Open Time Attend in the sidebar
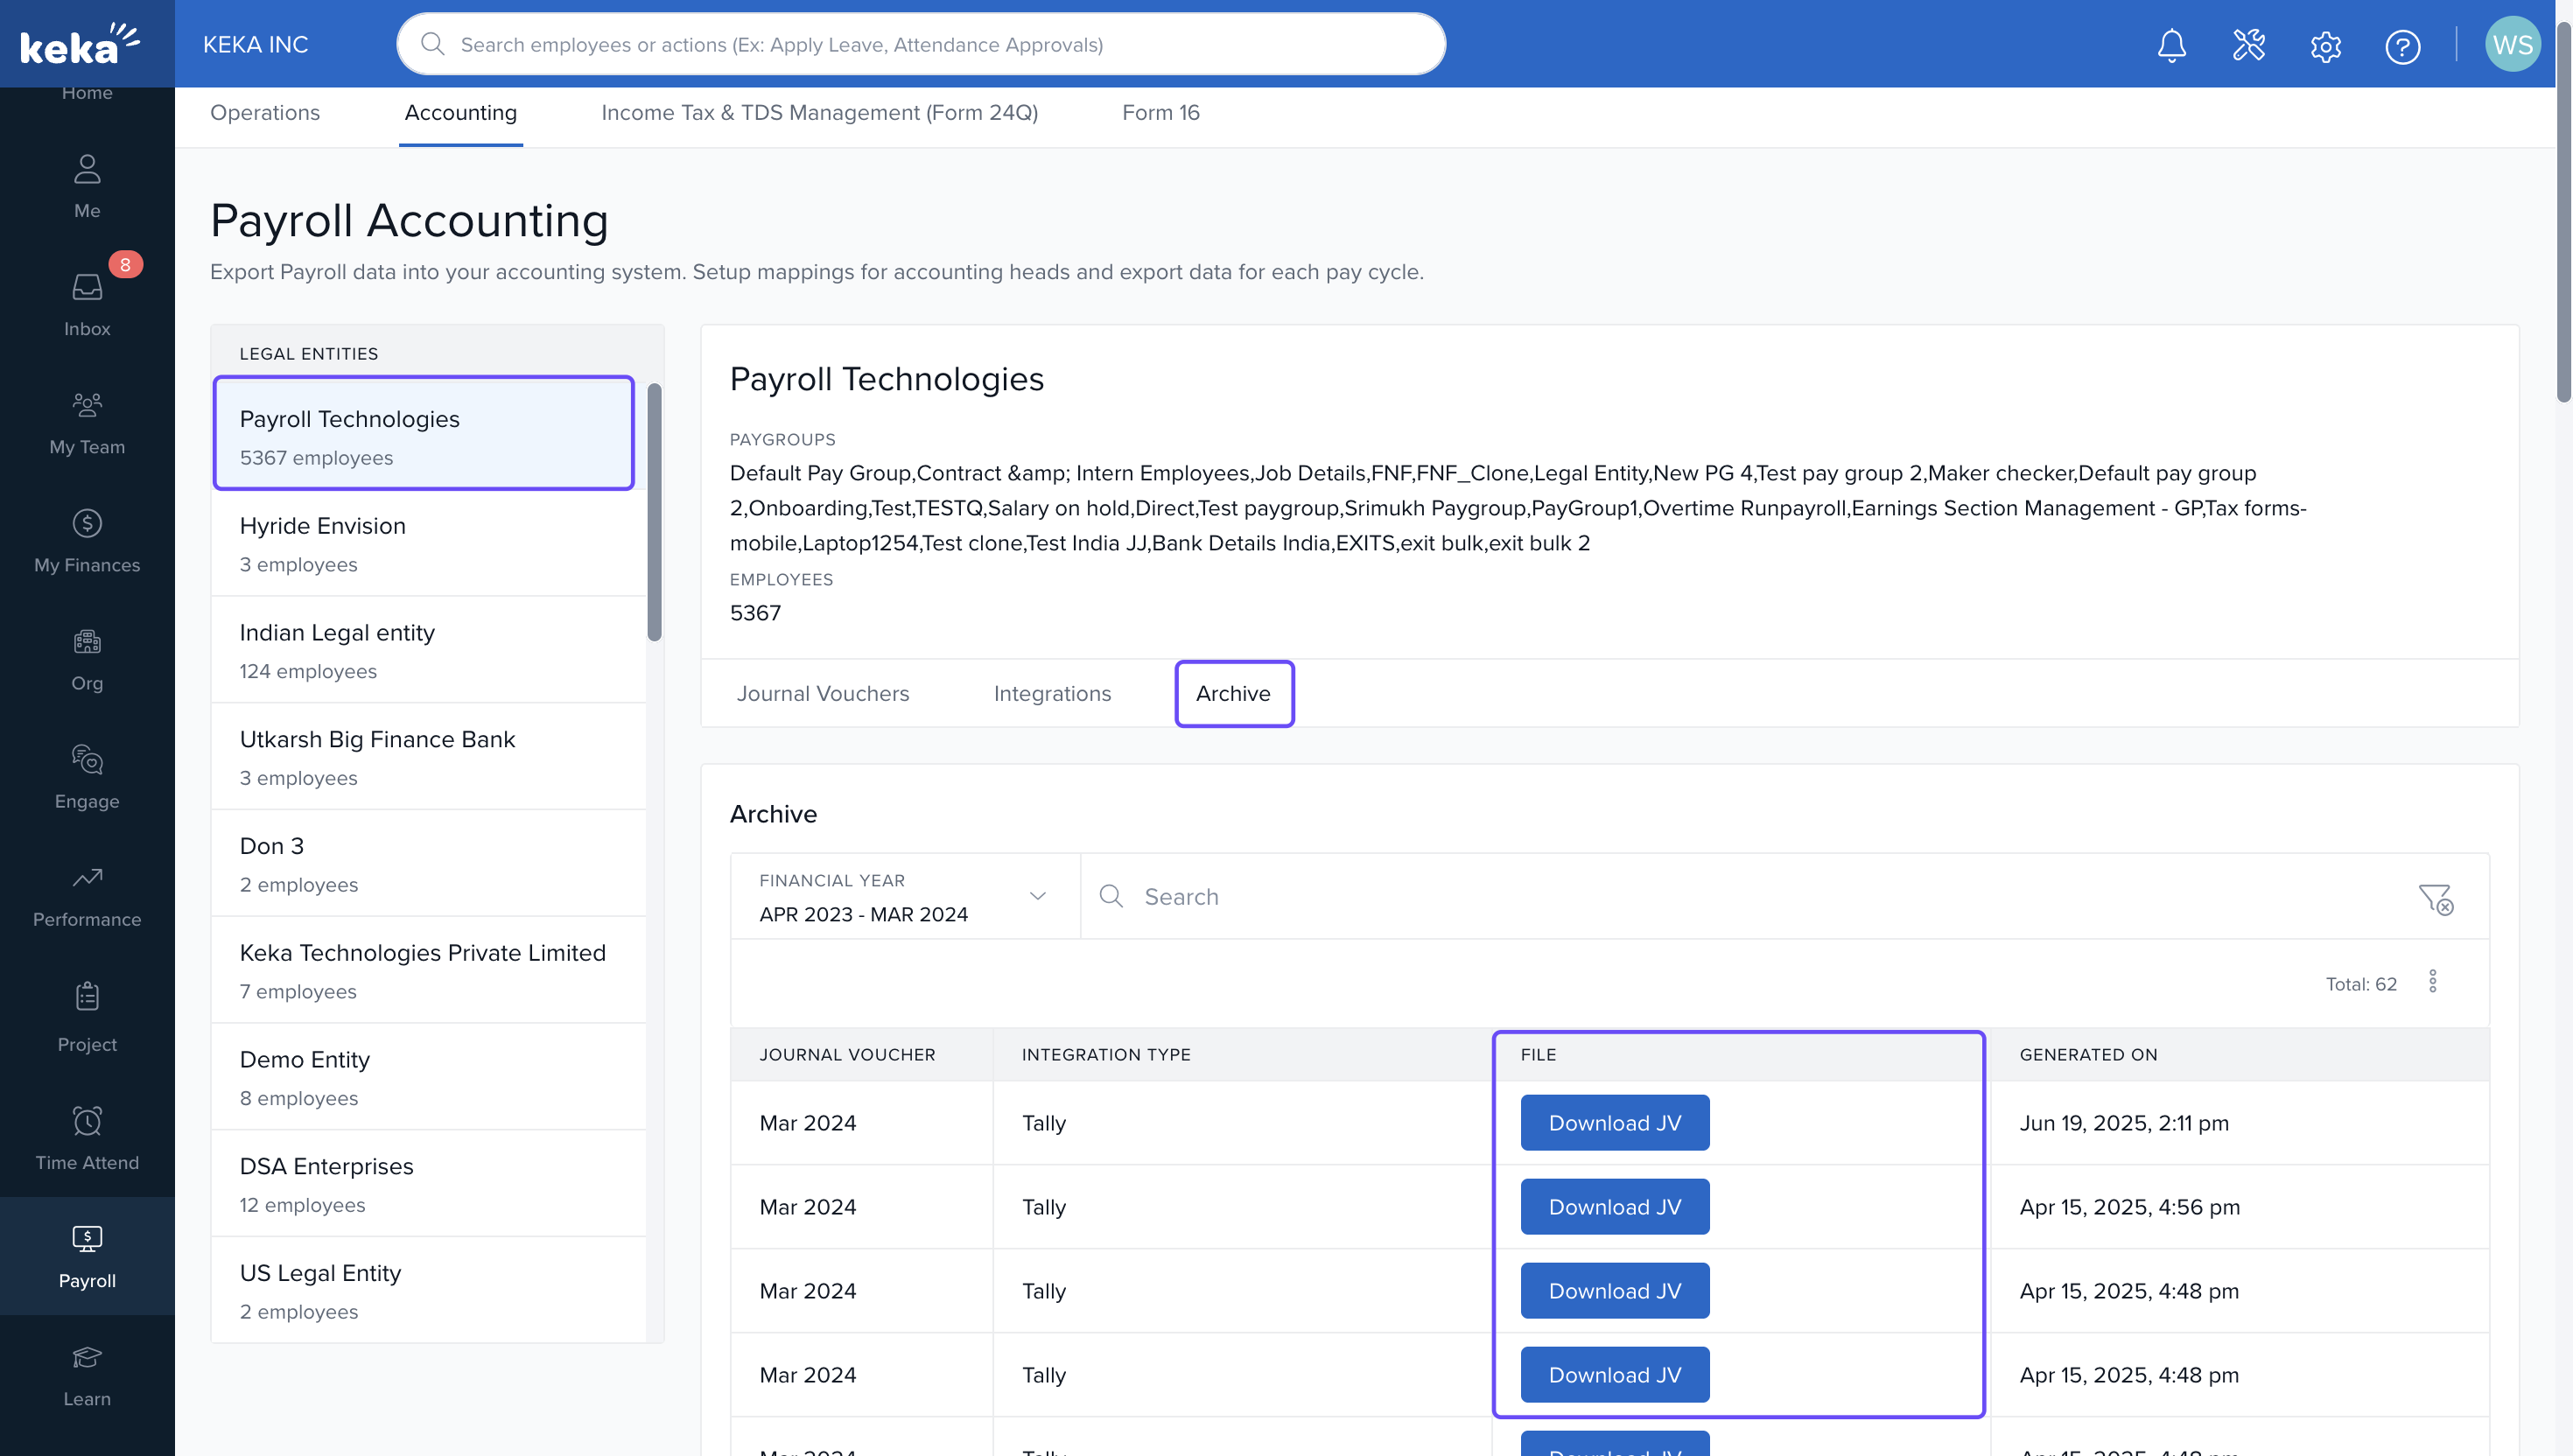The height and width of the screenshot is (1456, 2573). [x=87, y=1137]
